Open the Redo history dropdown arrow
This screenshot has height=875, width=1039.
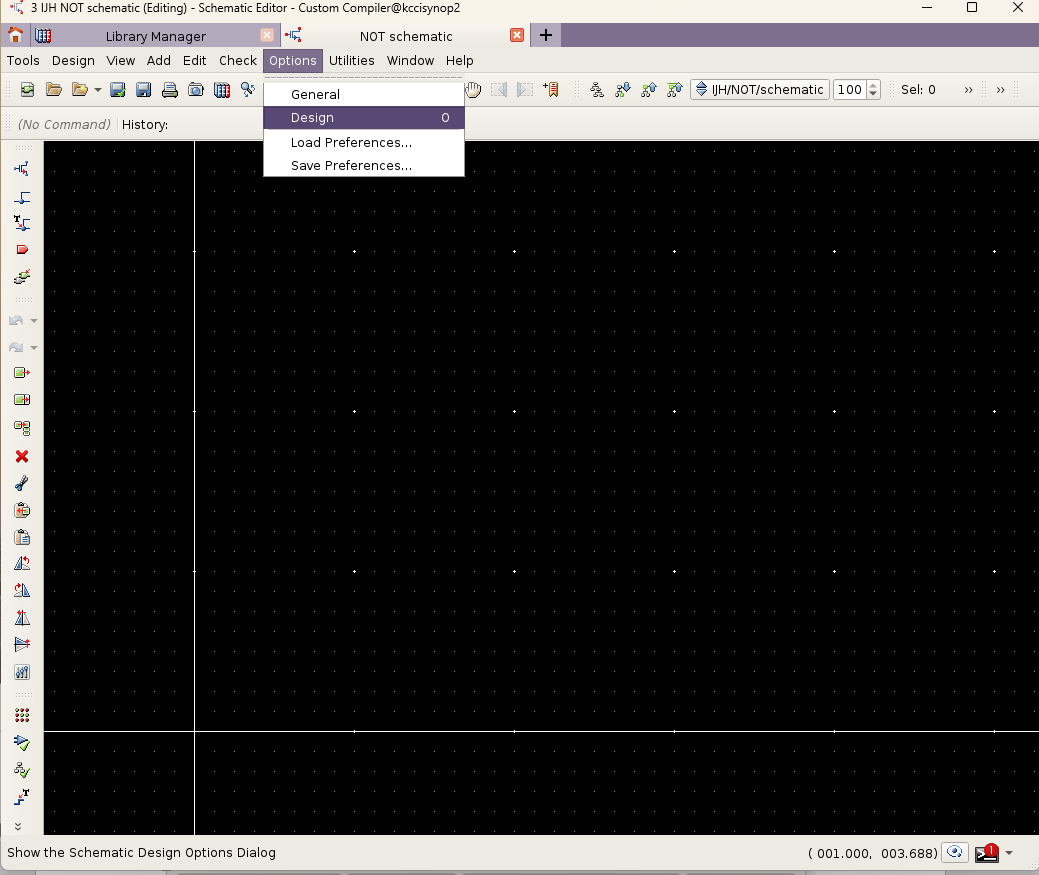[34, 348]
